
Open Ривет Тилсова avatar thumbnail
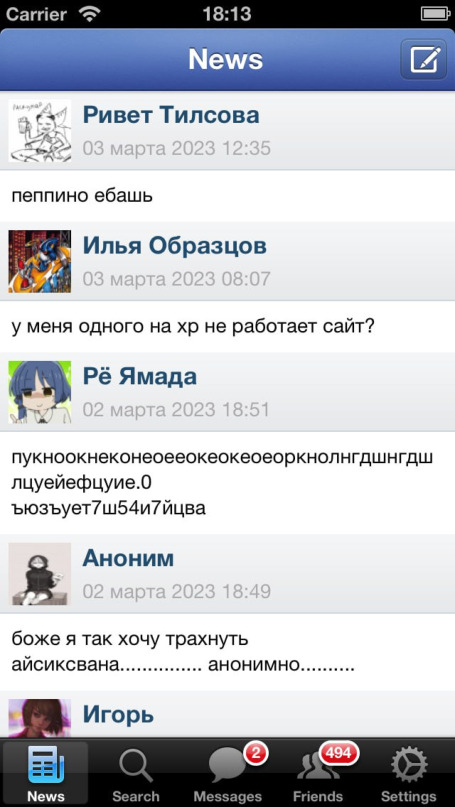(40, 131)
